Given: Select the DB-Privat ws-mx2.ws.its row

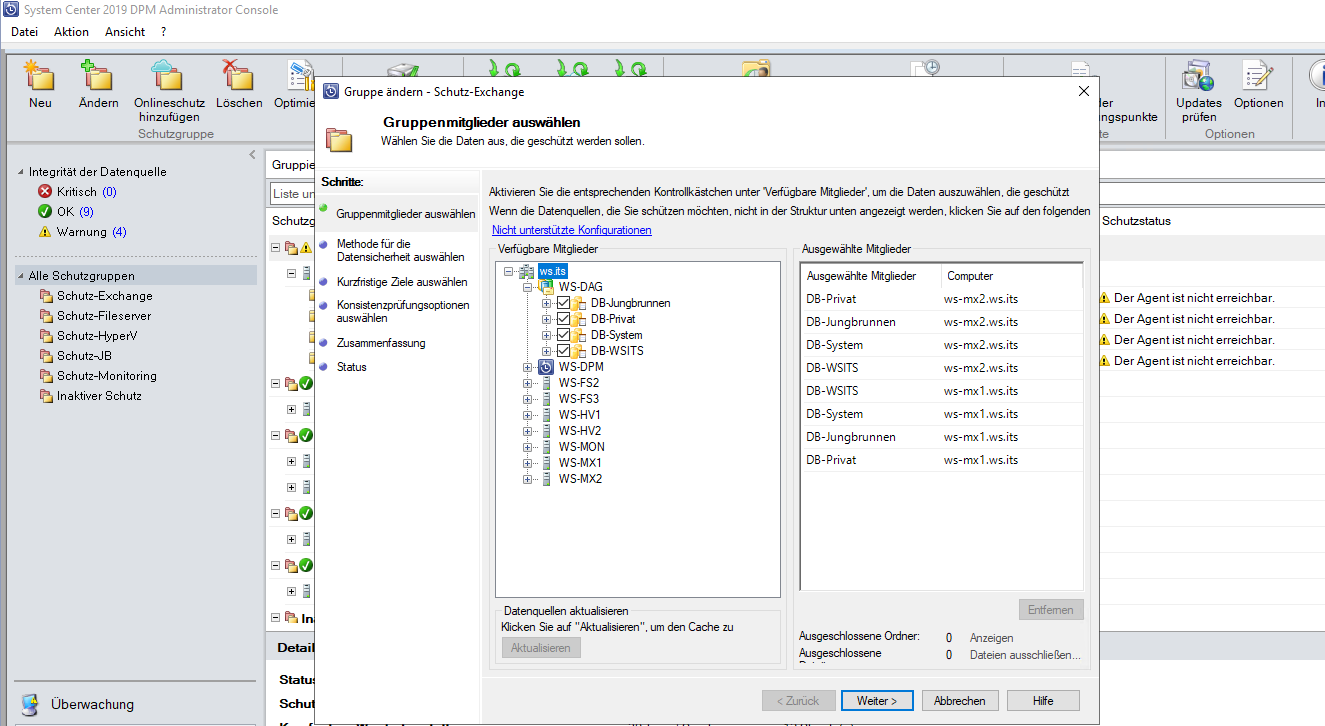Looking at the screenshot, I should pyautogui.click(x=941, y=299).
